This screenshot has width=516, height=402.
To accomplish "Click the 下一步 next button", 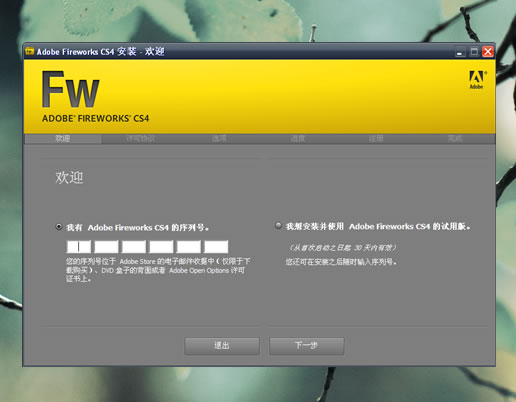I will (x=307, y=346).
